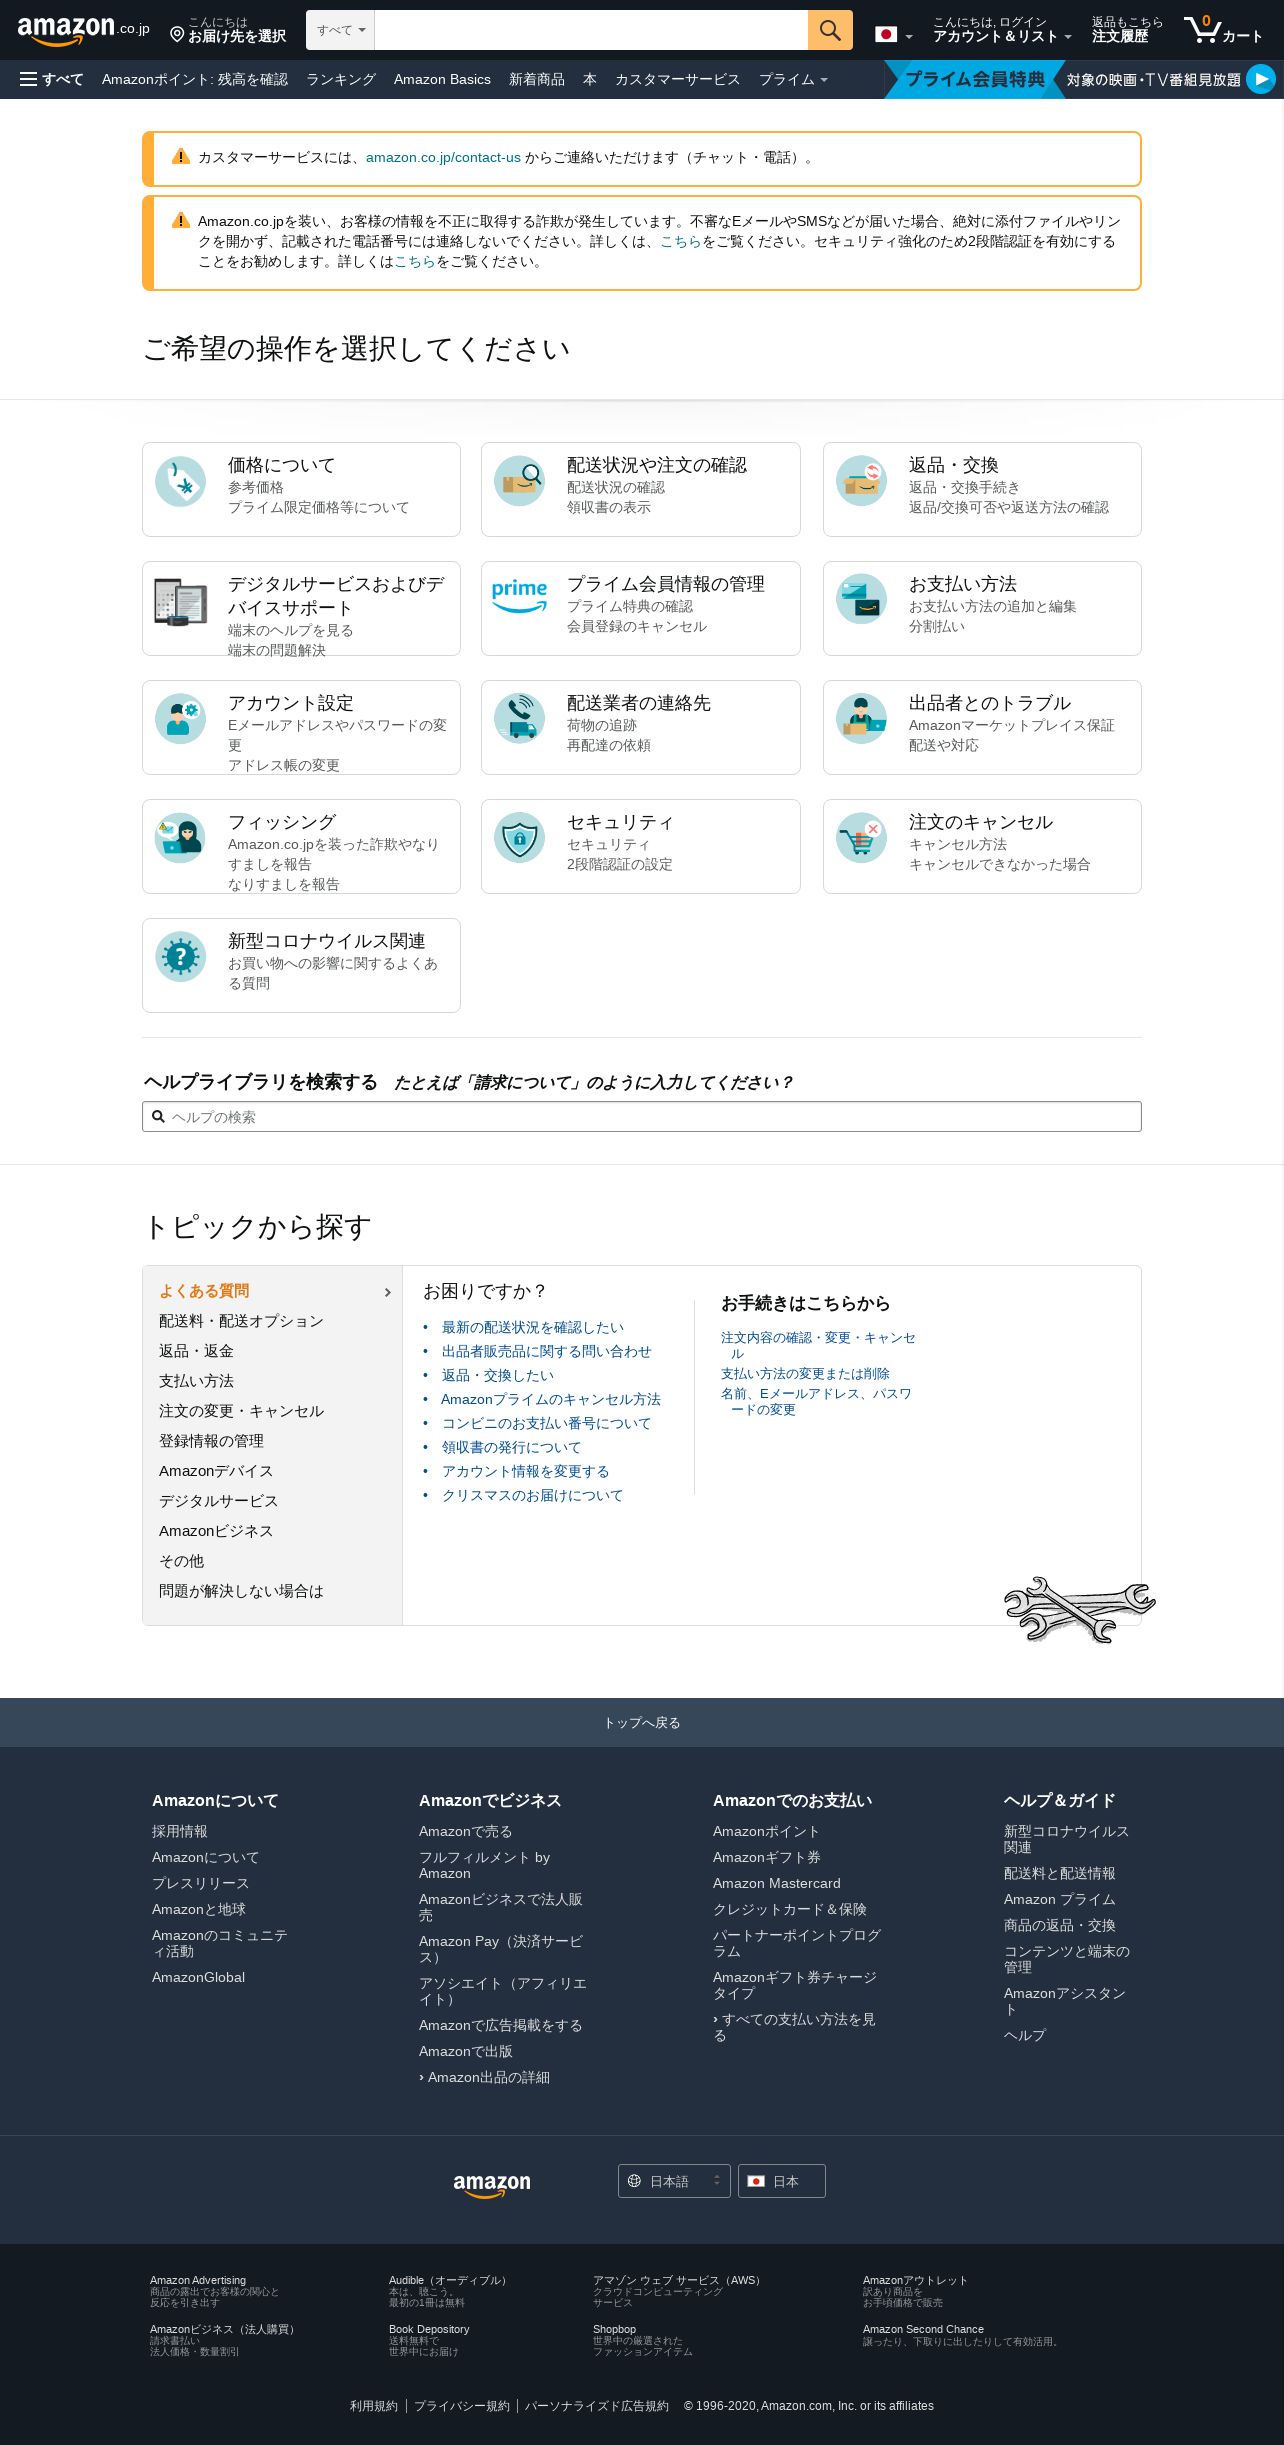1284x2445 pixels.
Task: Select 問題が解決しない場合は topic tab
Action: click(x=241, y=1591)
